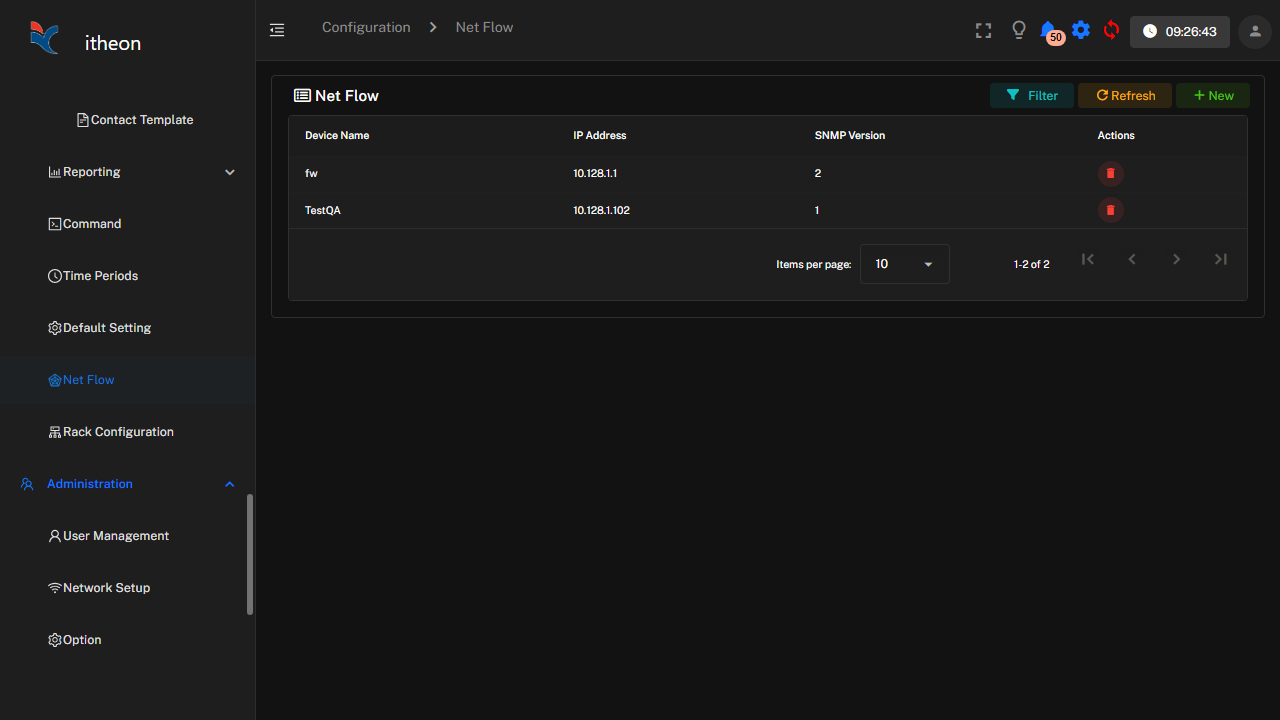Viewport: 1280px width, 720px height.
Task: Click the red sync icon in the header
Action: click(x=1111, y=30)
